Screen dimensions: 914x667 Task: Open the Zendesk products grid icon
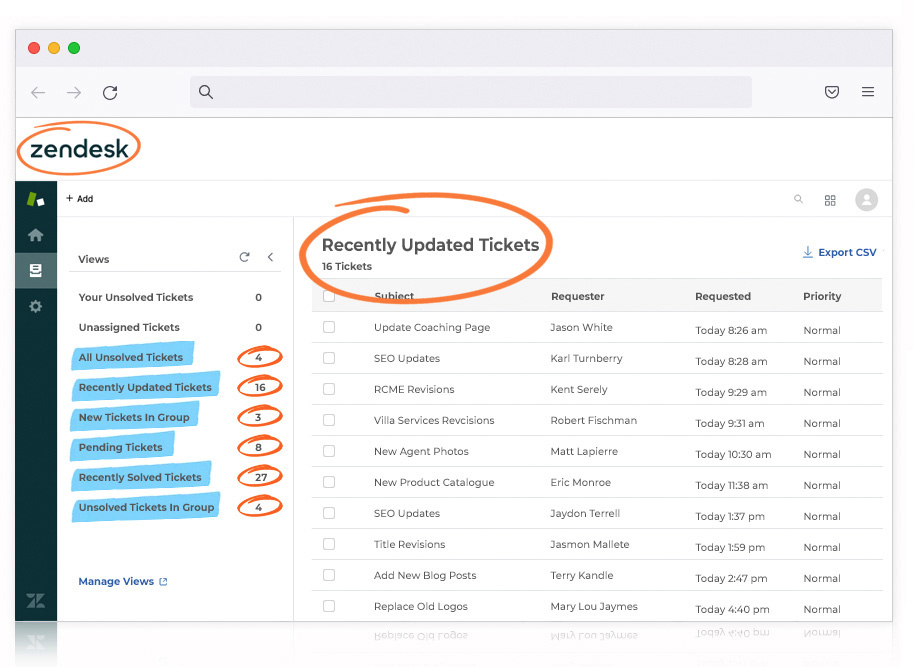(x=830, y=200)
